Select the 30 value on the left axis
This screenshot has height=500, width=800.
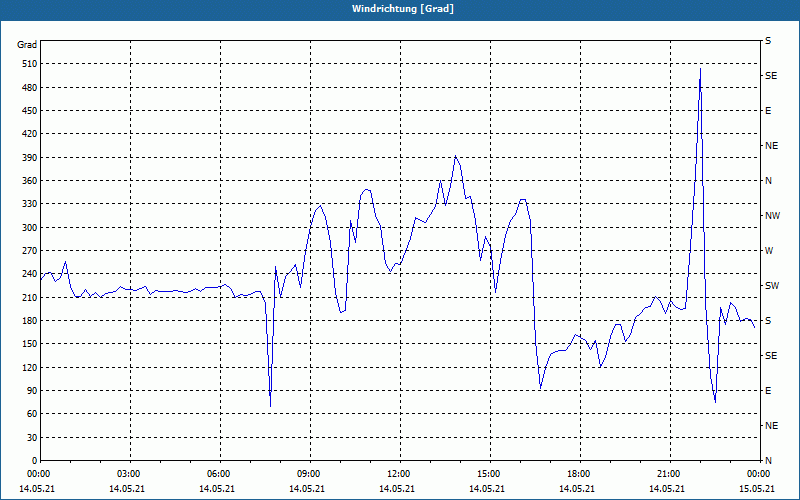point(32,438)
